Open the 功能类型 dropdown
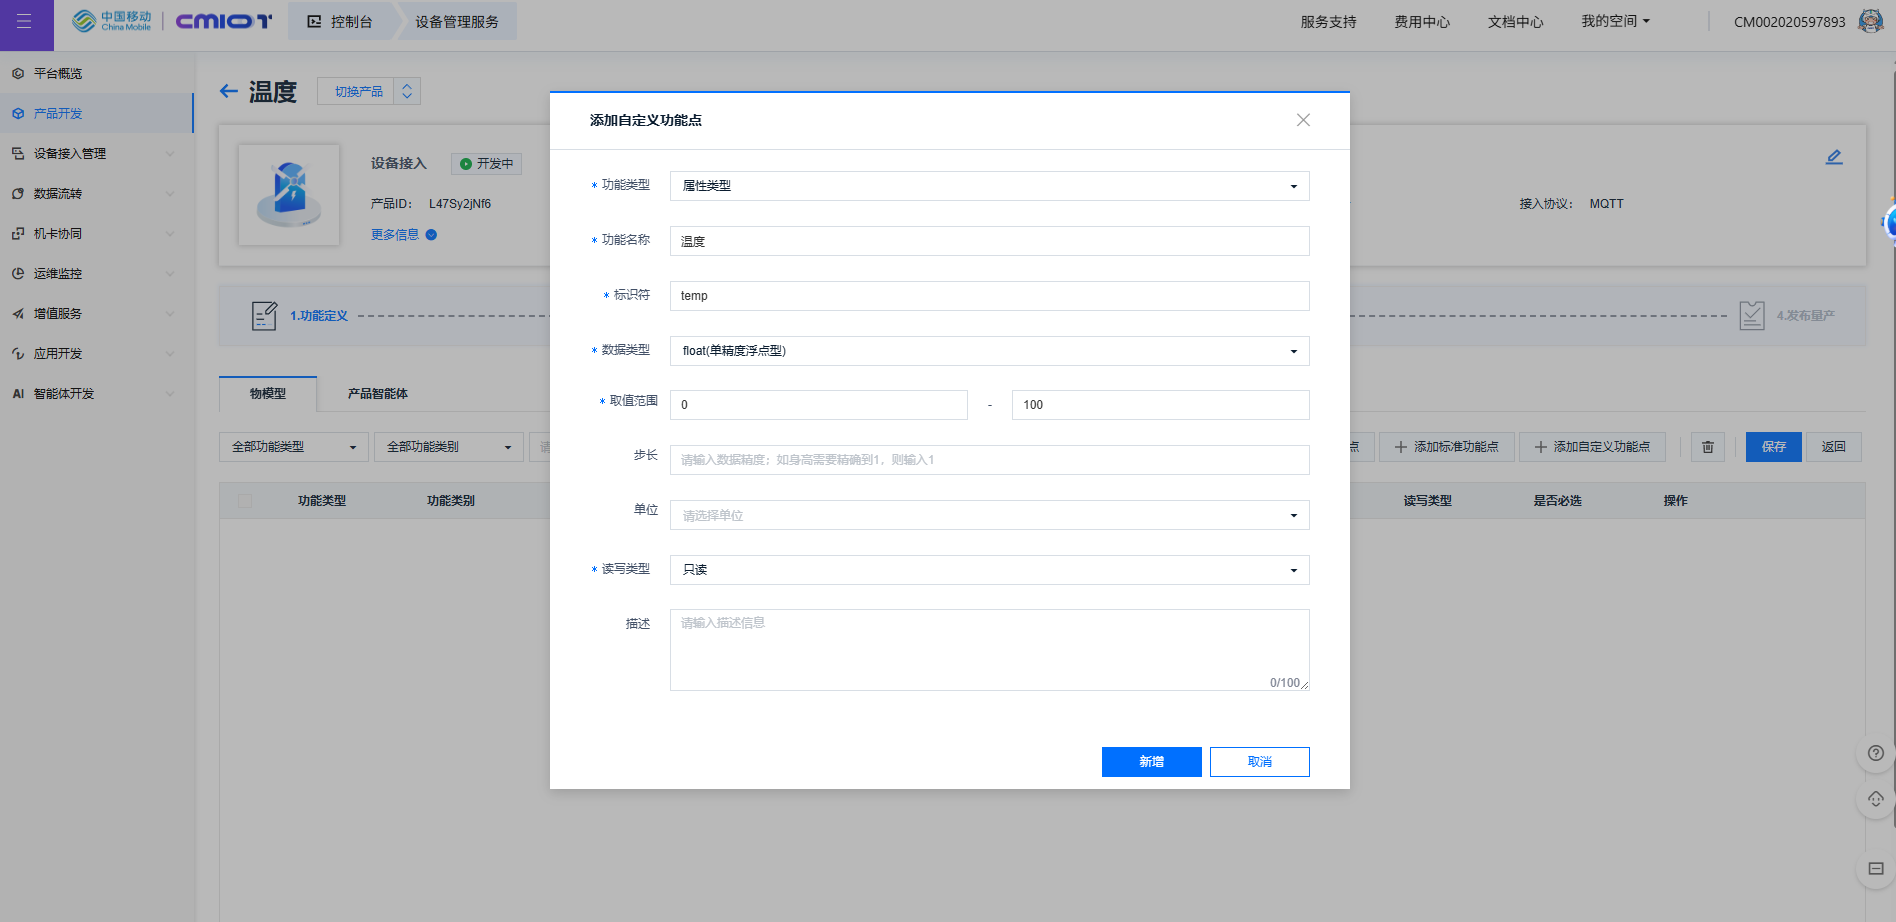1896x922 pixels. [x=988, y=186]
